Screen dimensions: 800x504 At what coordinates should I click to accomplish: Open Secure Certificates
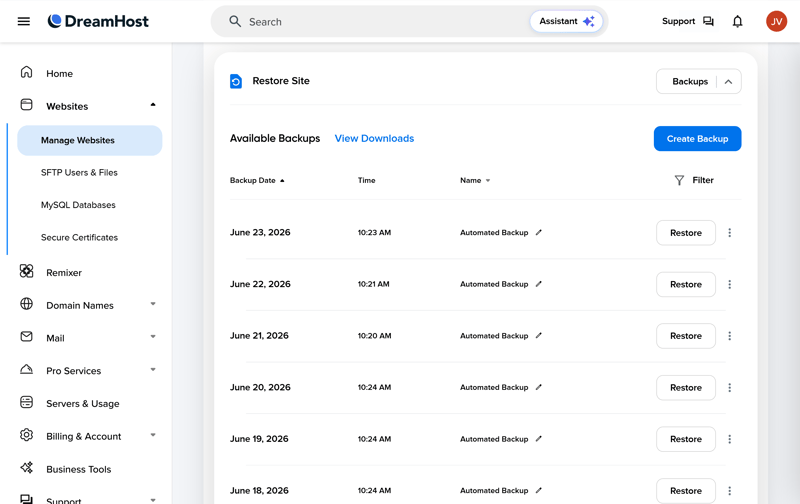click(79, 238)
